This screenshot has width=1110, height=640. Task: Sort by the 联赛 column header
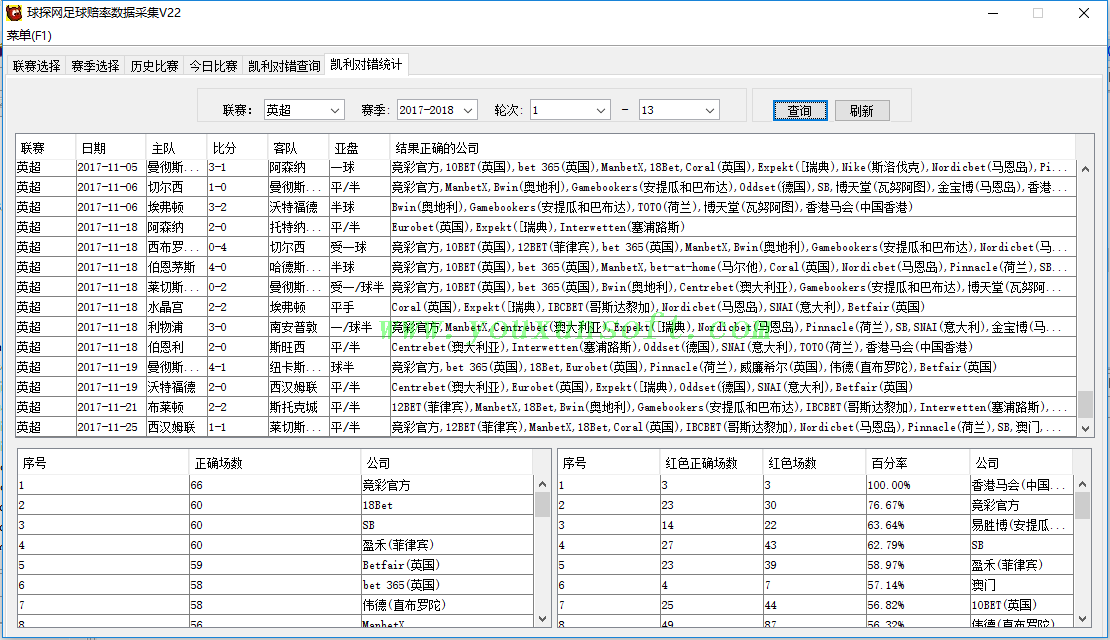pyautogui.click(x=45, y=148)
